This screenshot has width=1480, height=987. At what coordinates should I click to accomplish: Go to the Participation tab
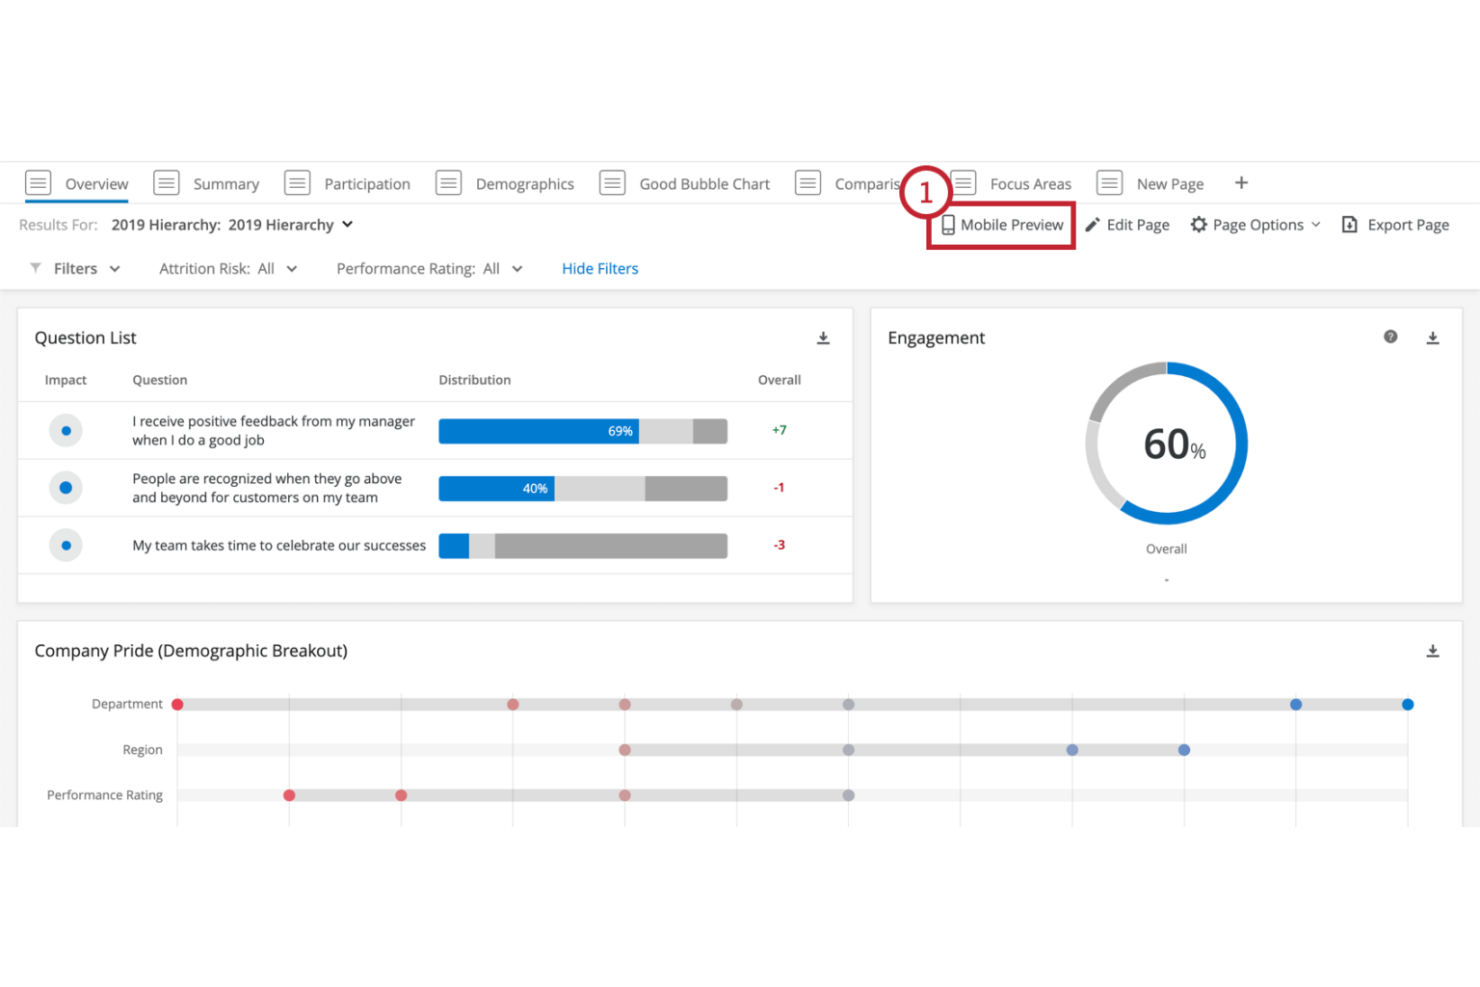point(347,184)
